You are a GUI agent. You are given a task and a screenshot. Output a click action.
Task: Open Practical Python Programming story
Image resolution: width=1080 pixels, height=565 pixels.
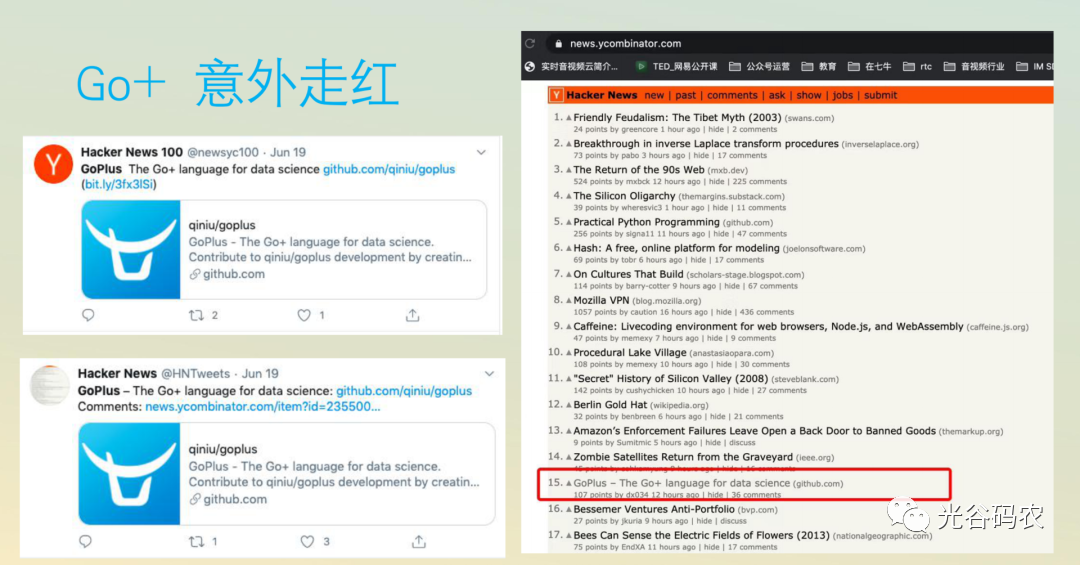[646, 223]
